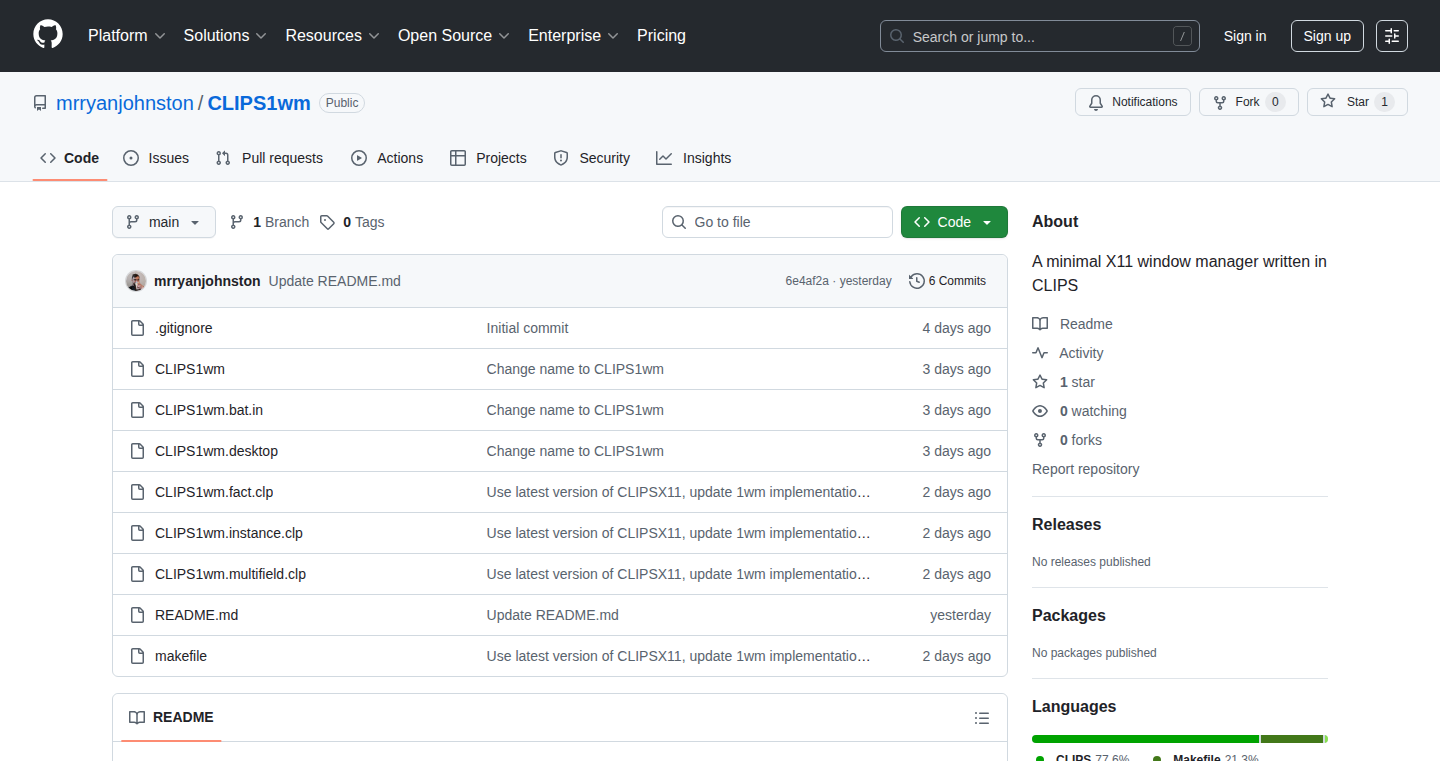
Task: Click commit hash 6e4af2a
Action: coord(807,281)
